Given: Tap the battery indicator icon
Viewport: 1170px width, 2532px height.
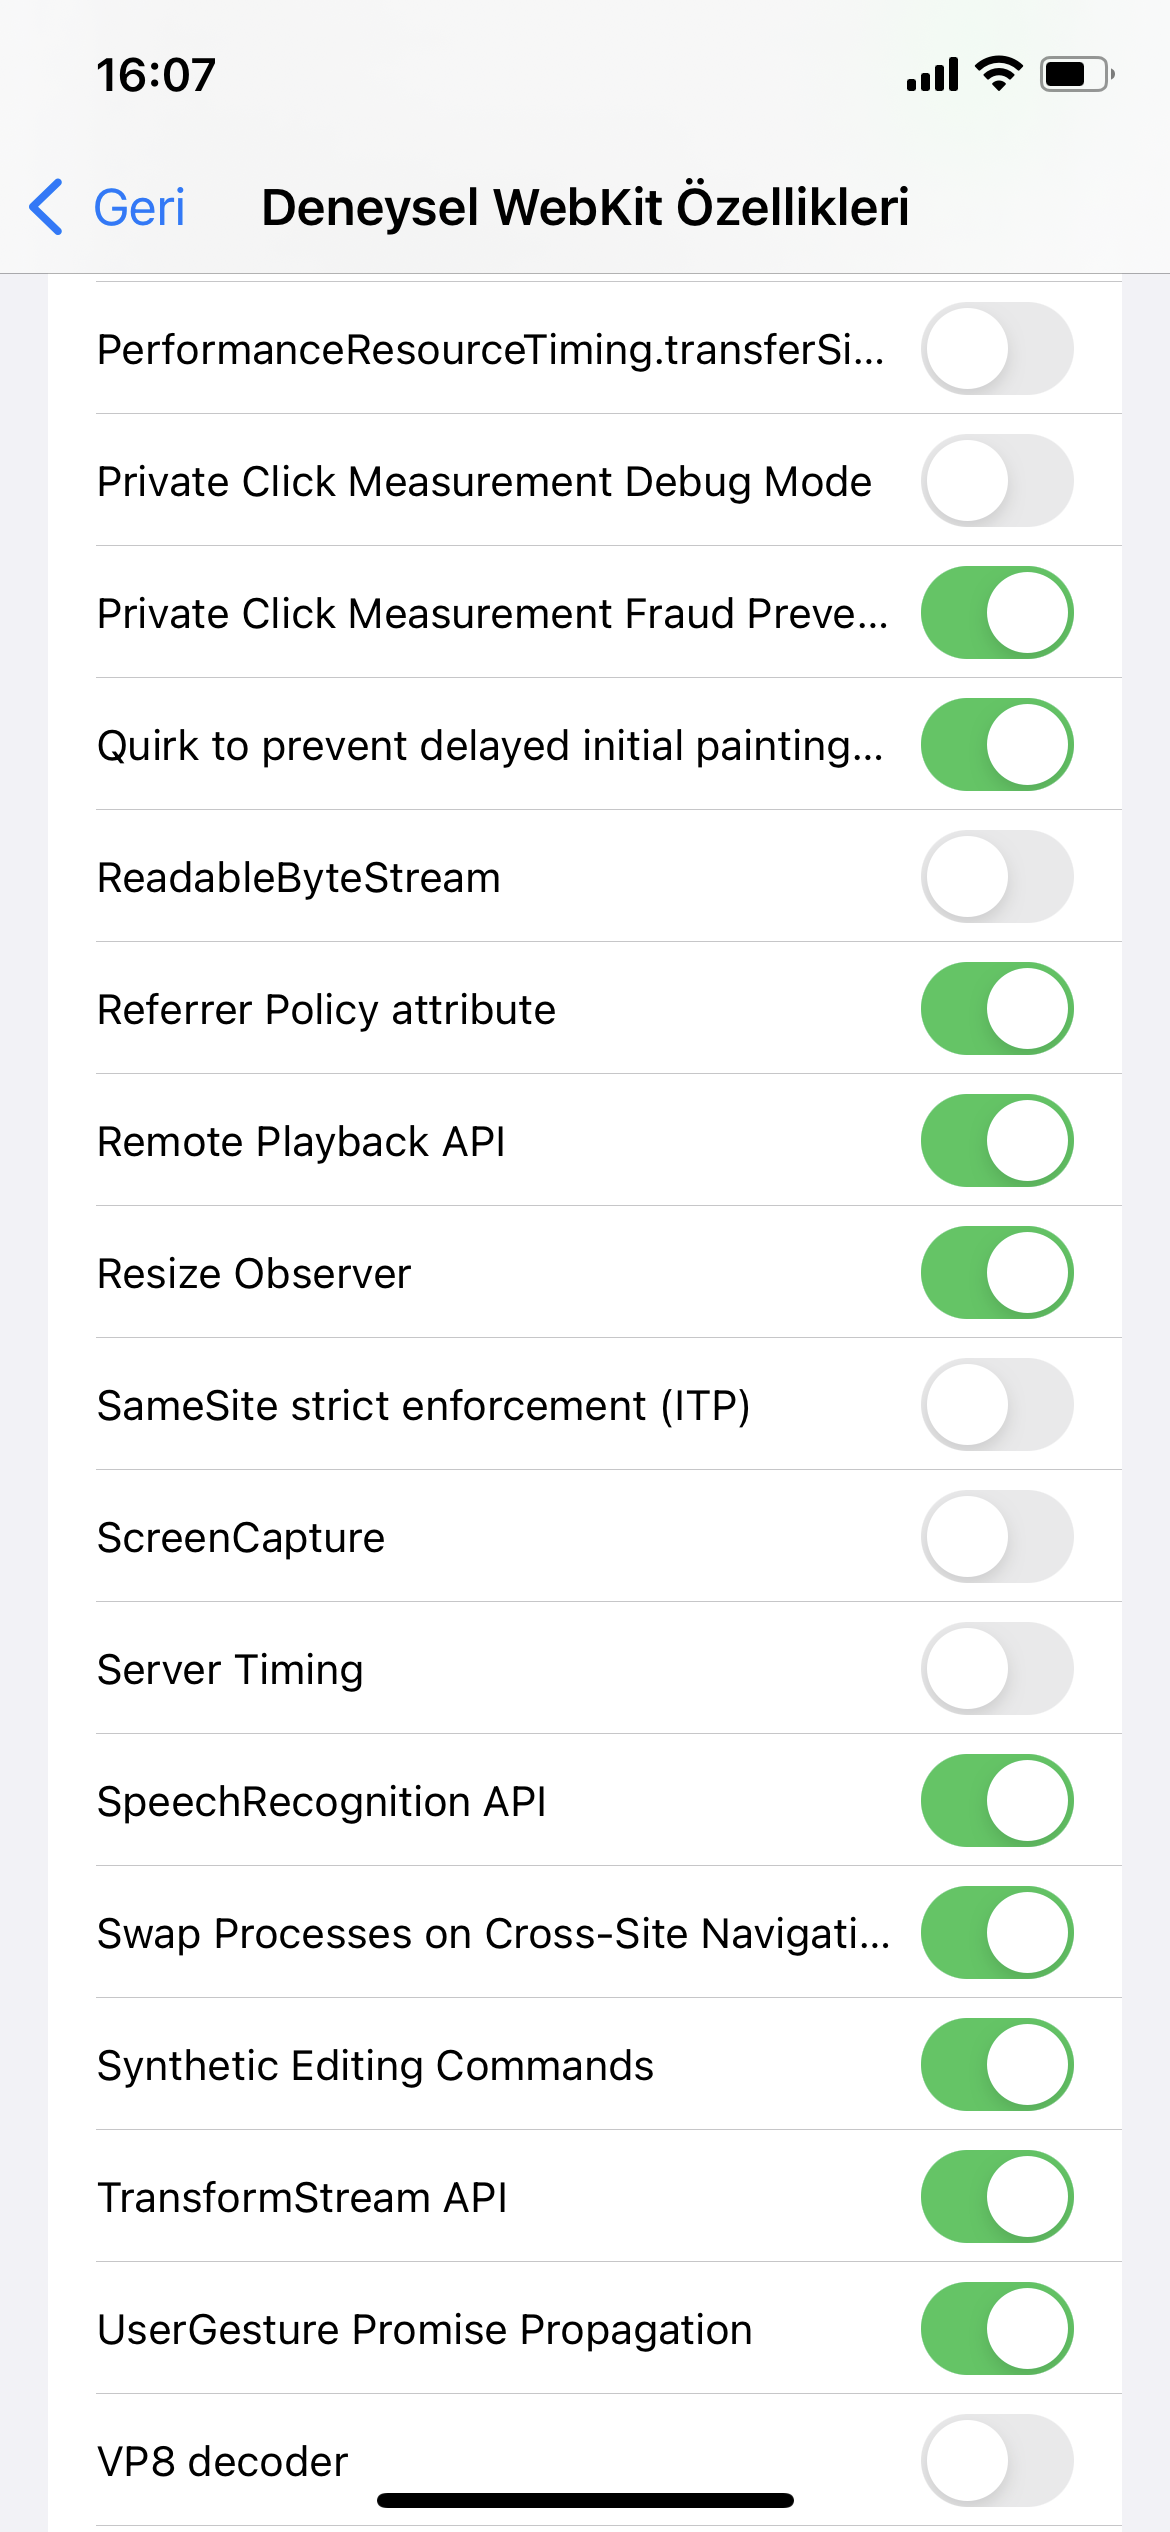Looking at the screenshot, I should (x=1077, y=74).
